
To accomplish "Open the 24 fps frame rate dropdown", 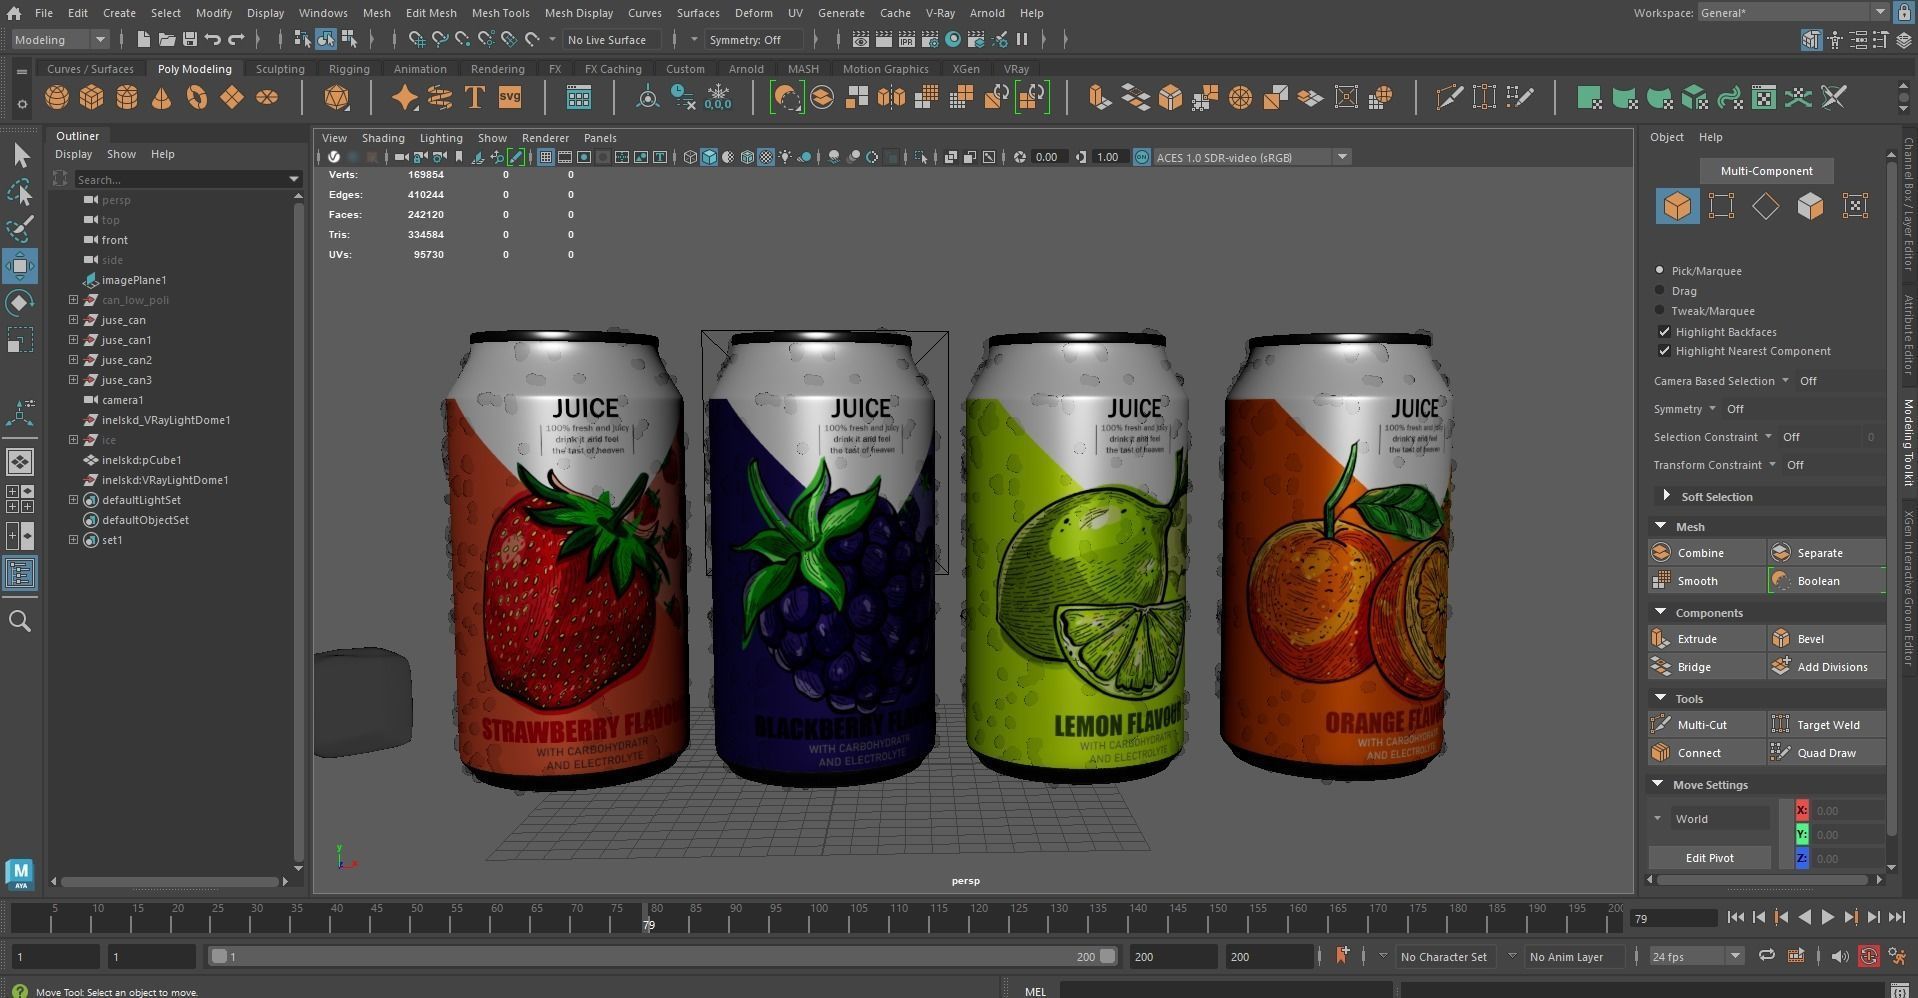I will (1697, 956).
